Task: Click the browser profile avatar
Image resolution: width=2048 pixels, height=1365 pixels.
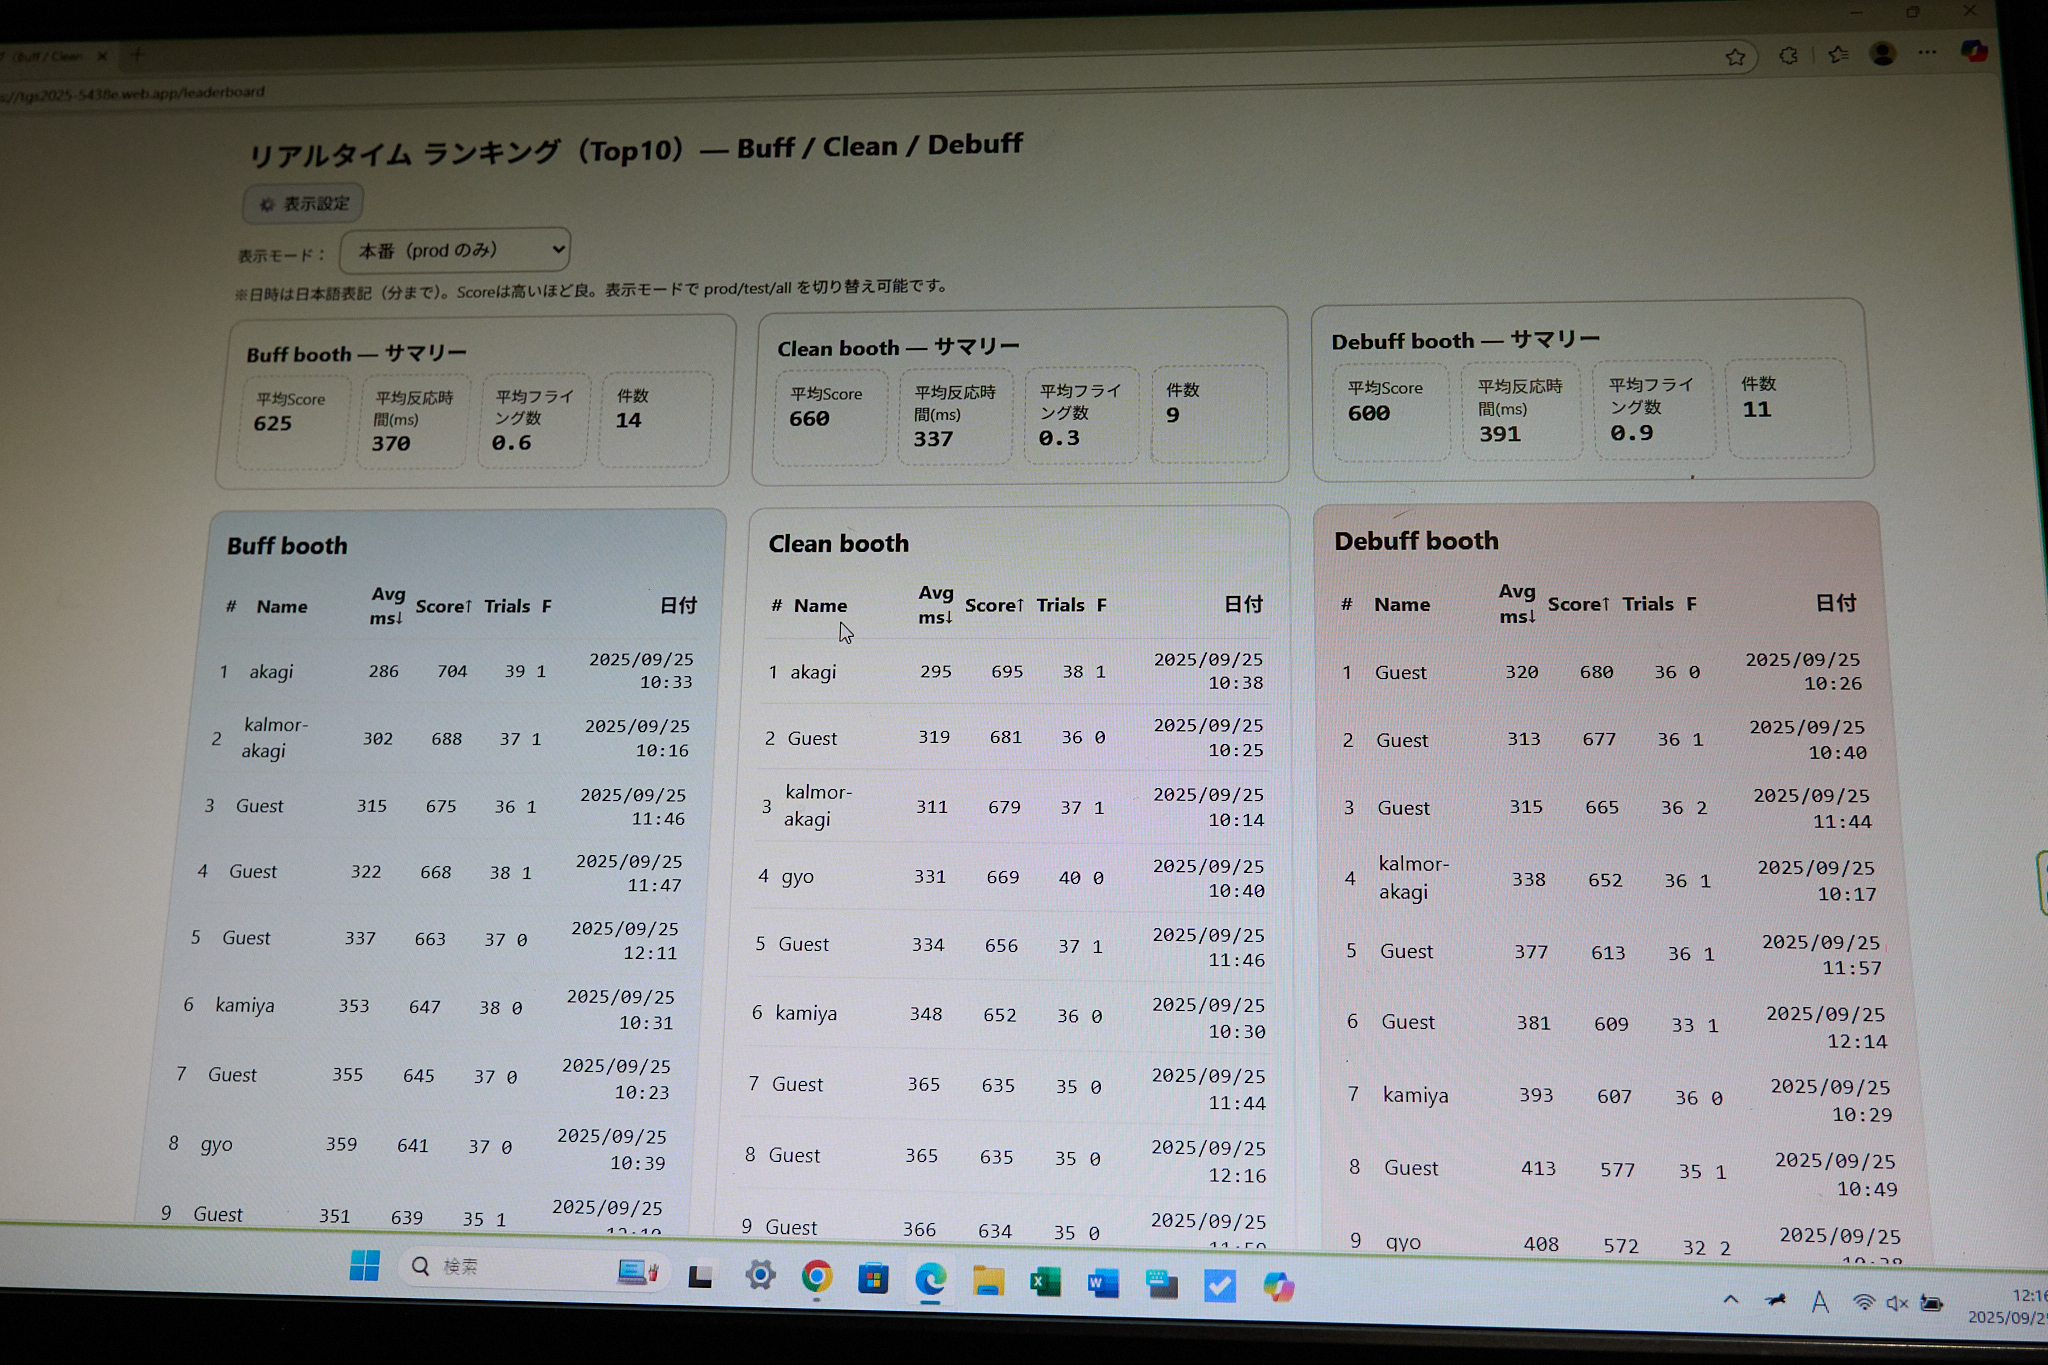Action: [x=1882, y=54]
